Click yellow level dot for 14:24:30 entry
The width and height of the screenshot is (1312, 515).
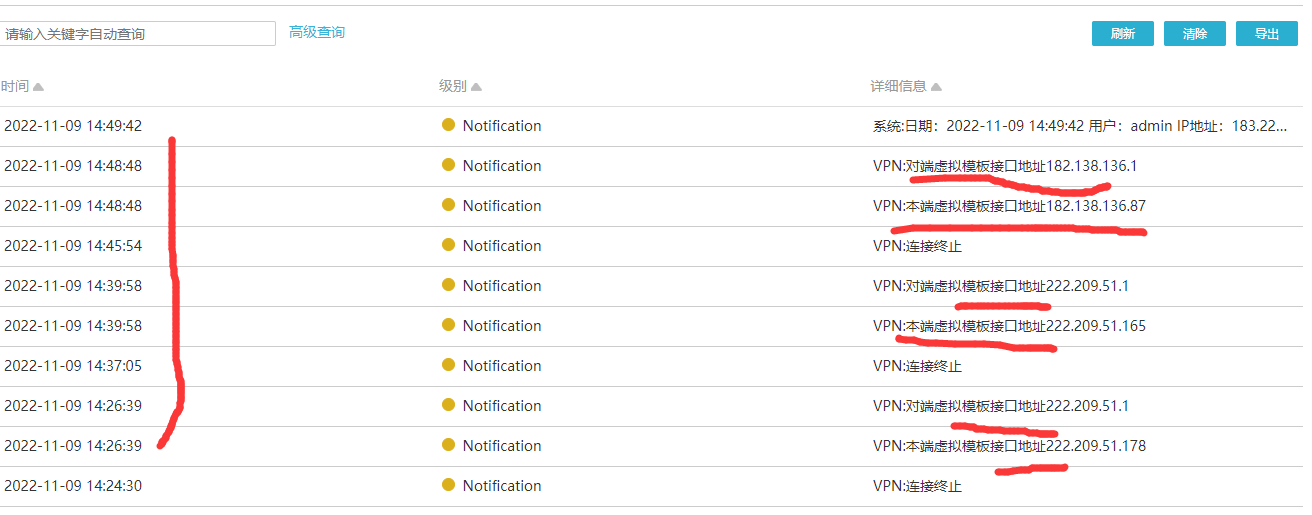point(448,485)
